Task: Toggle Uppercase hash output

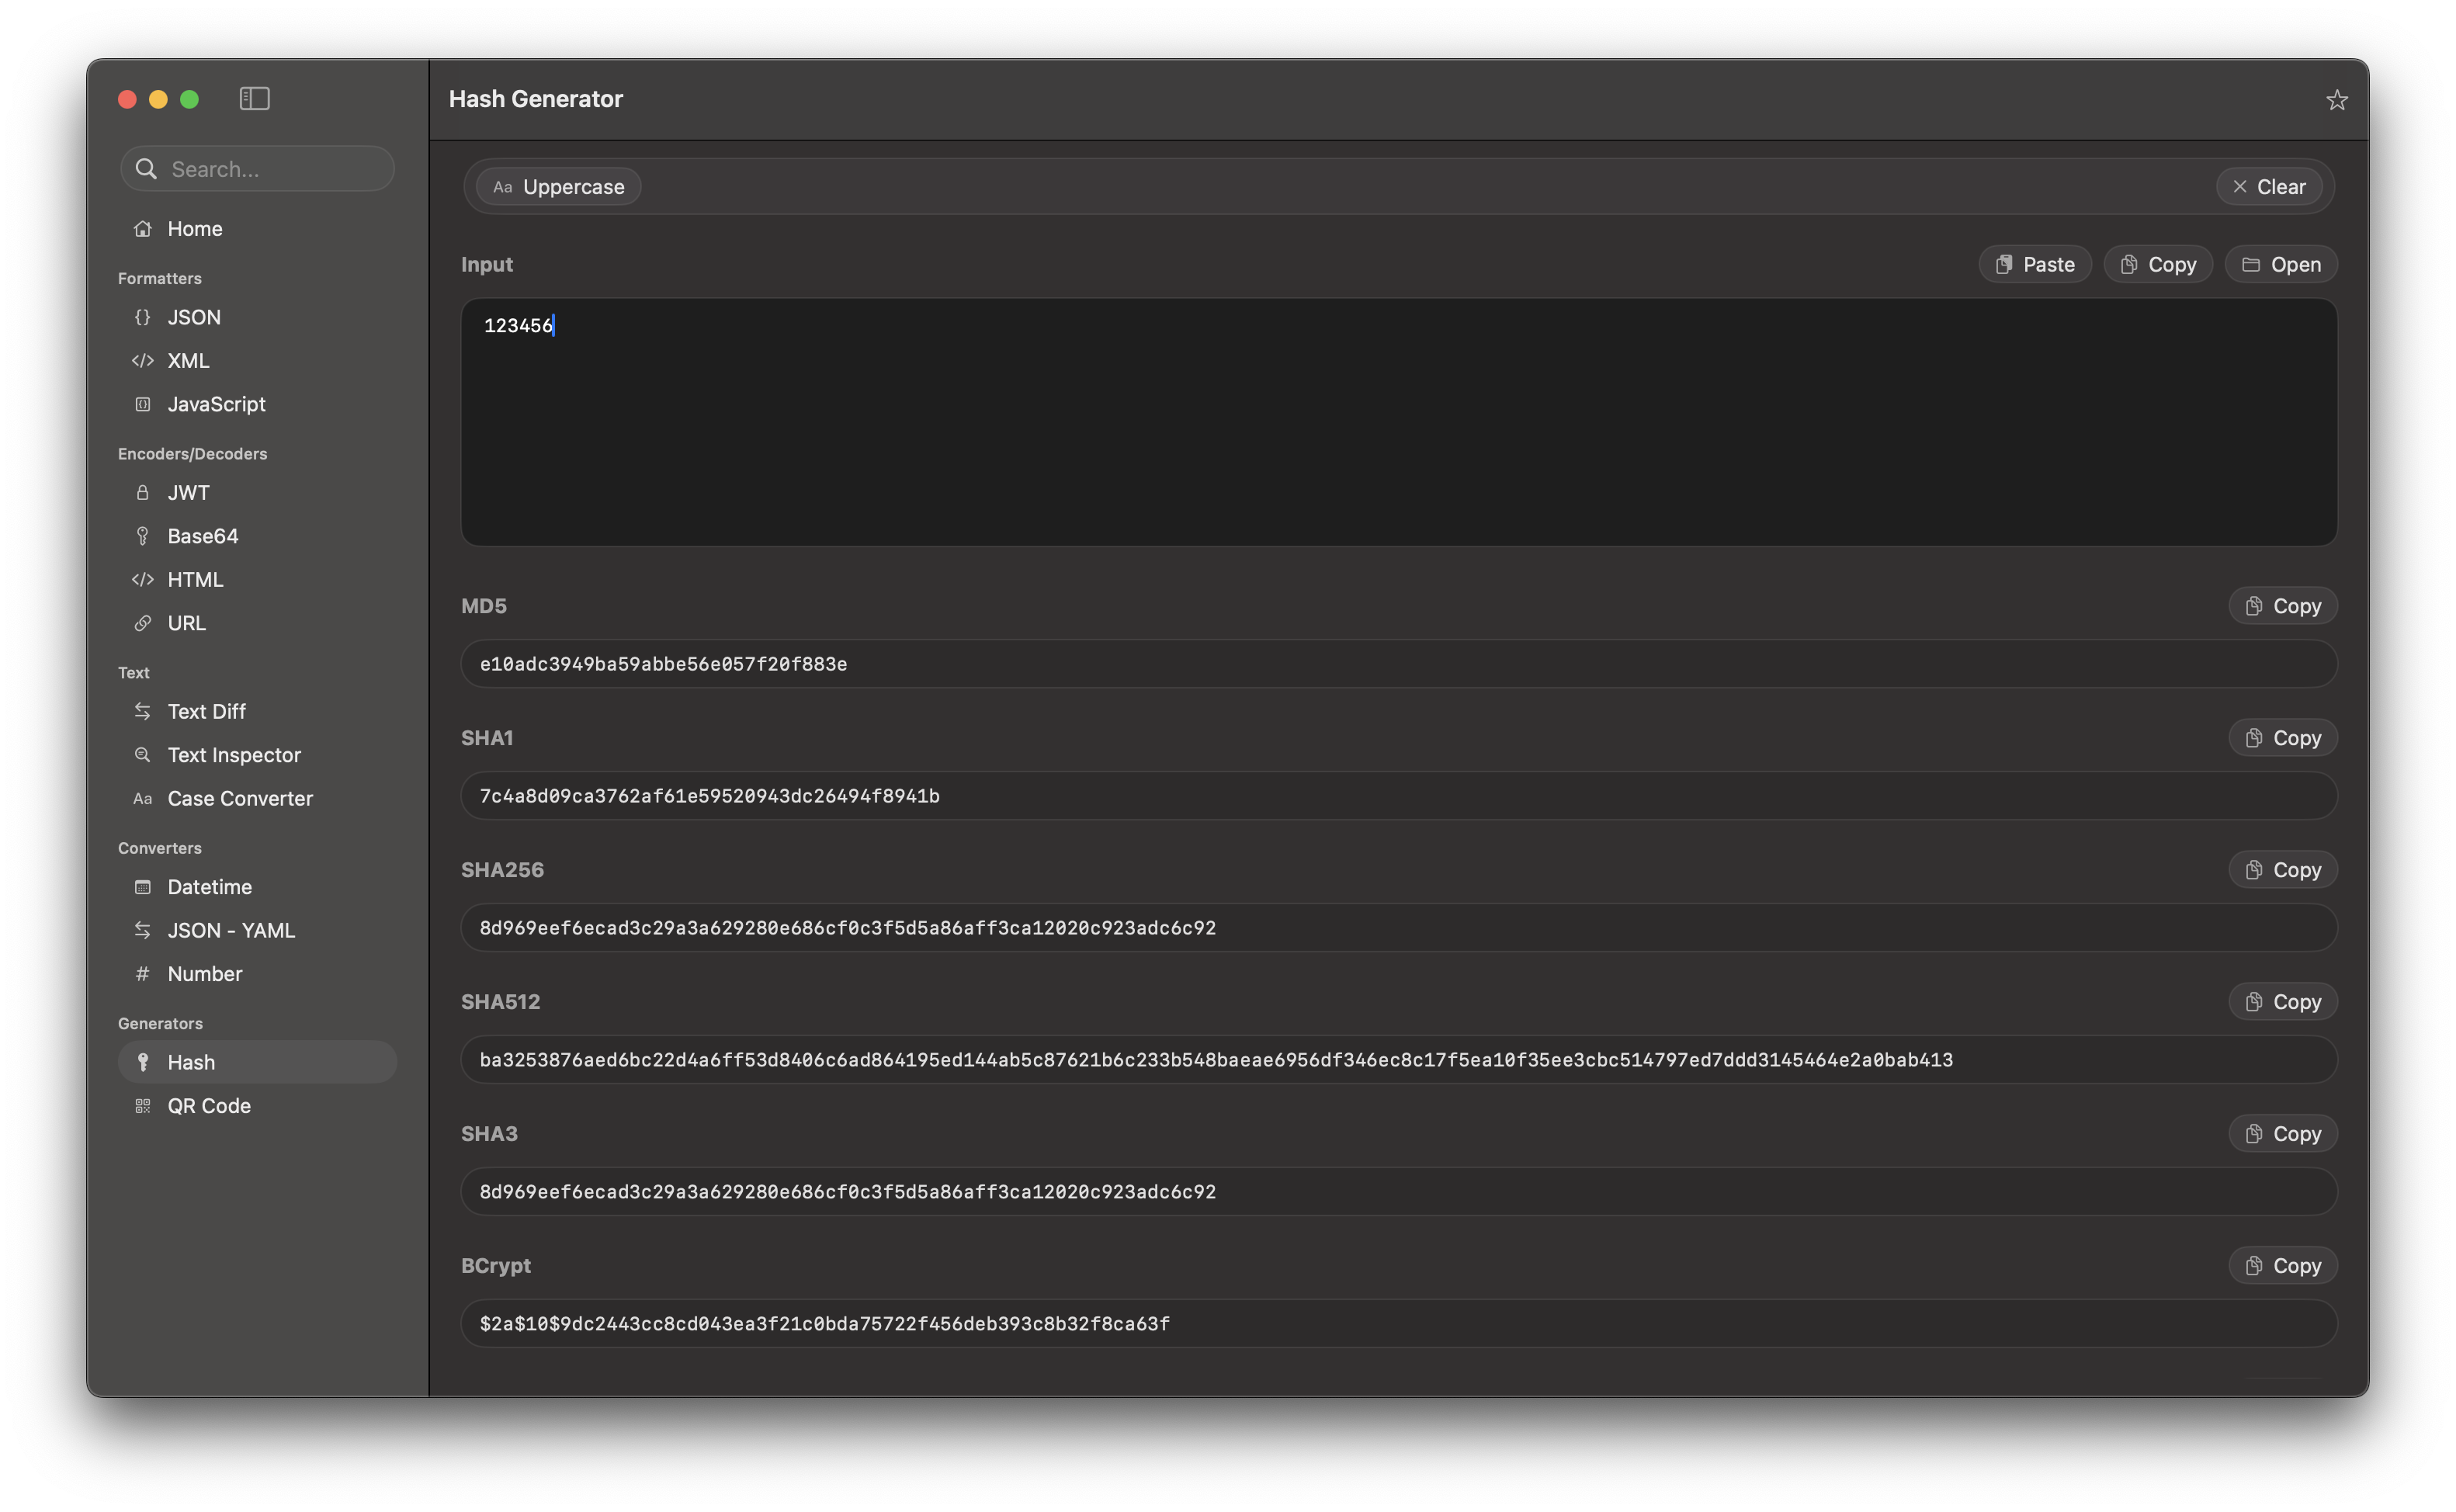Action: [558, 187]
